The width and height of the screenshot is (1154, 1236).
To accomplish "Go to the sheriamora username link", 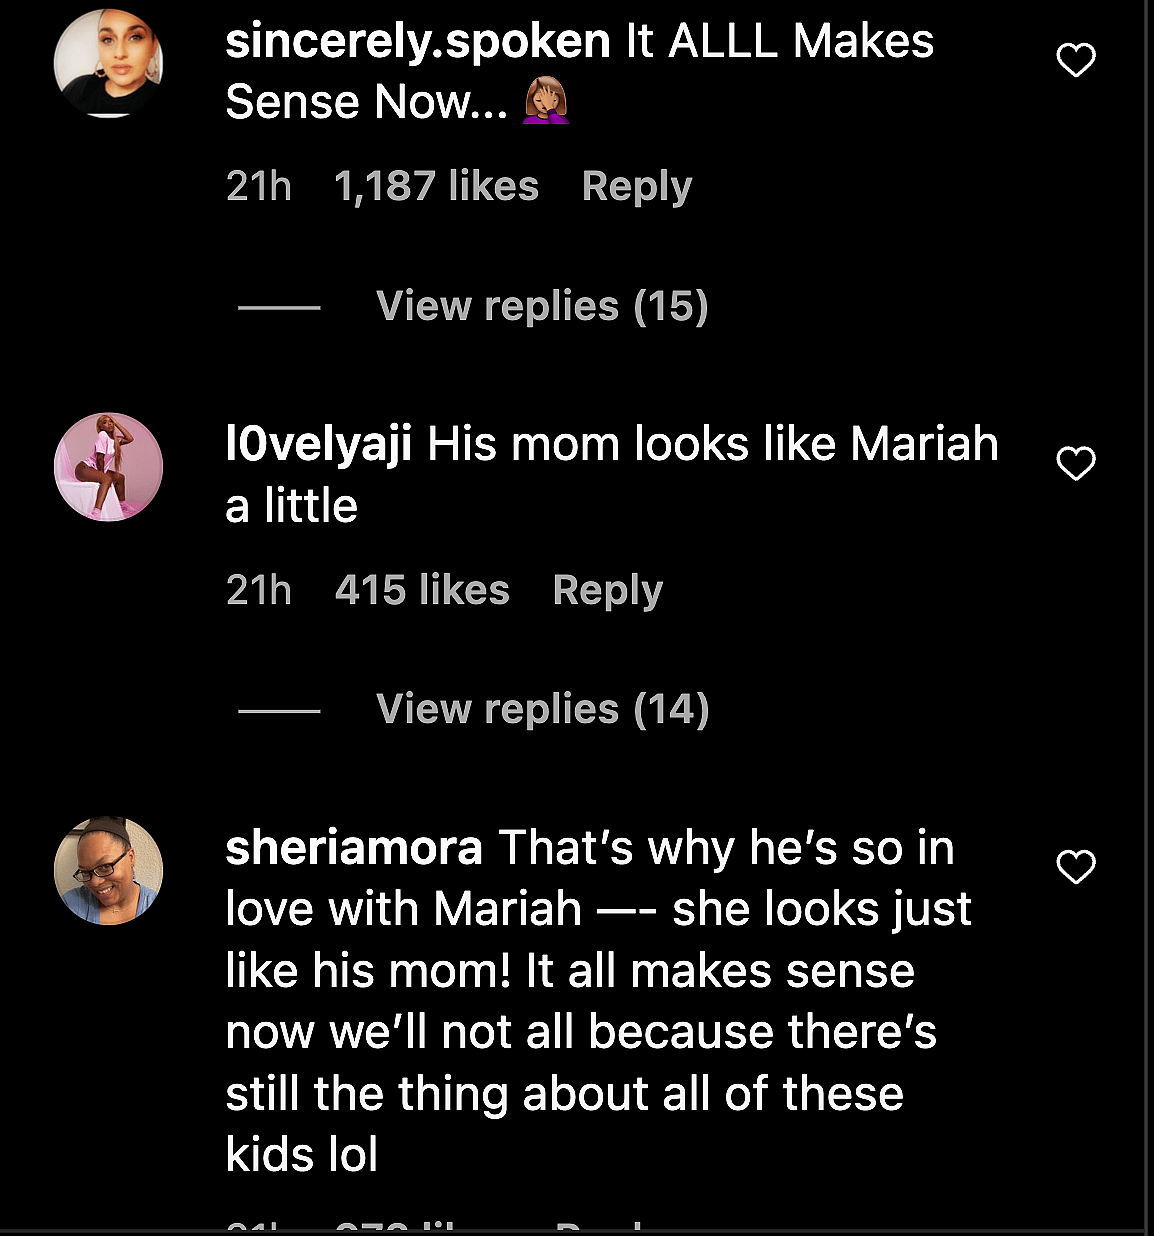I will [x=354, y=848].
